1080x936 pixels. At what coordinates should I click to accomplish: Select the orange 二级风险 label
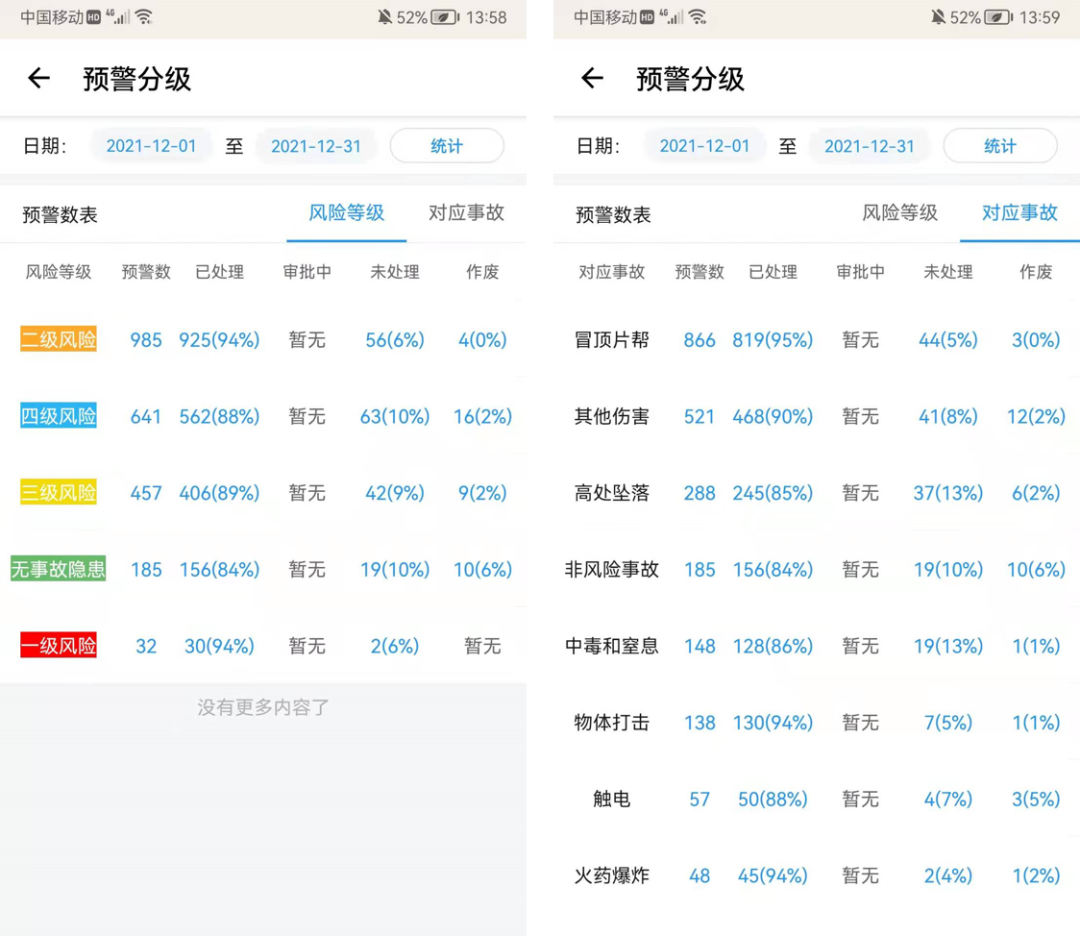(x=59, y=340)
